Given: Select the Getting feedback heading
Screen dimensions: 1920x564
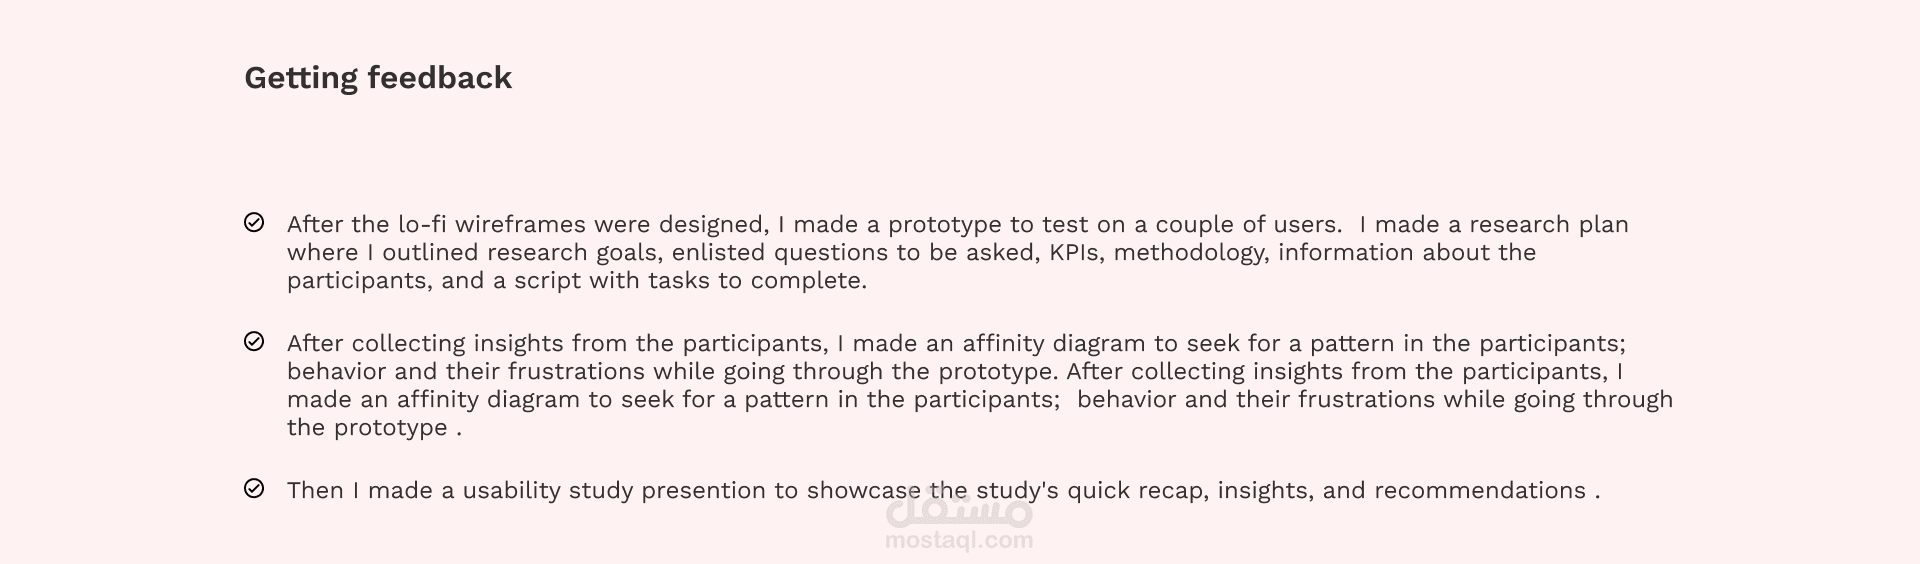Looking at the screenshot, I should pyautogui.click(x=378, y=78).
